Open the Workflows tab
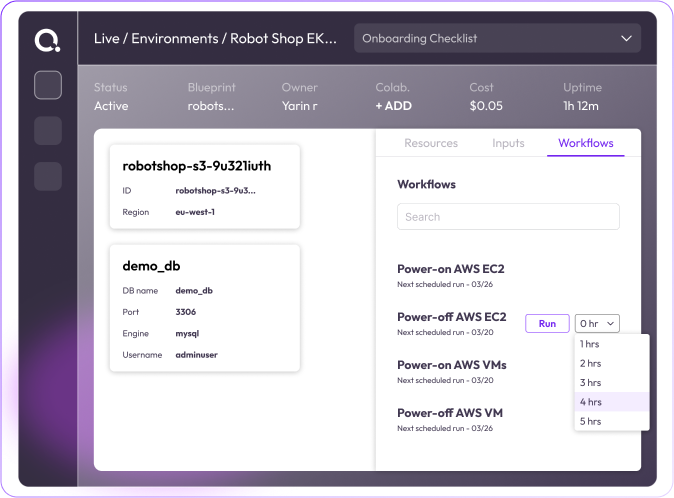The height and width of the screenshot is (498, 674). [585, 143]
